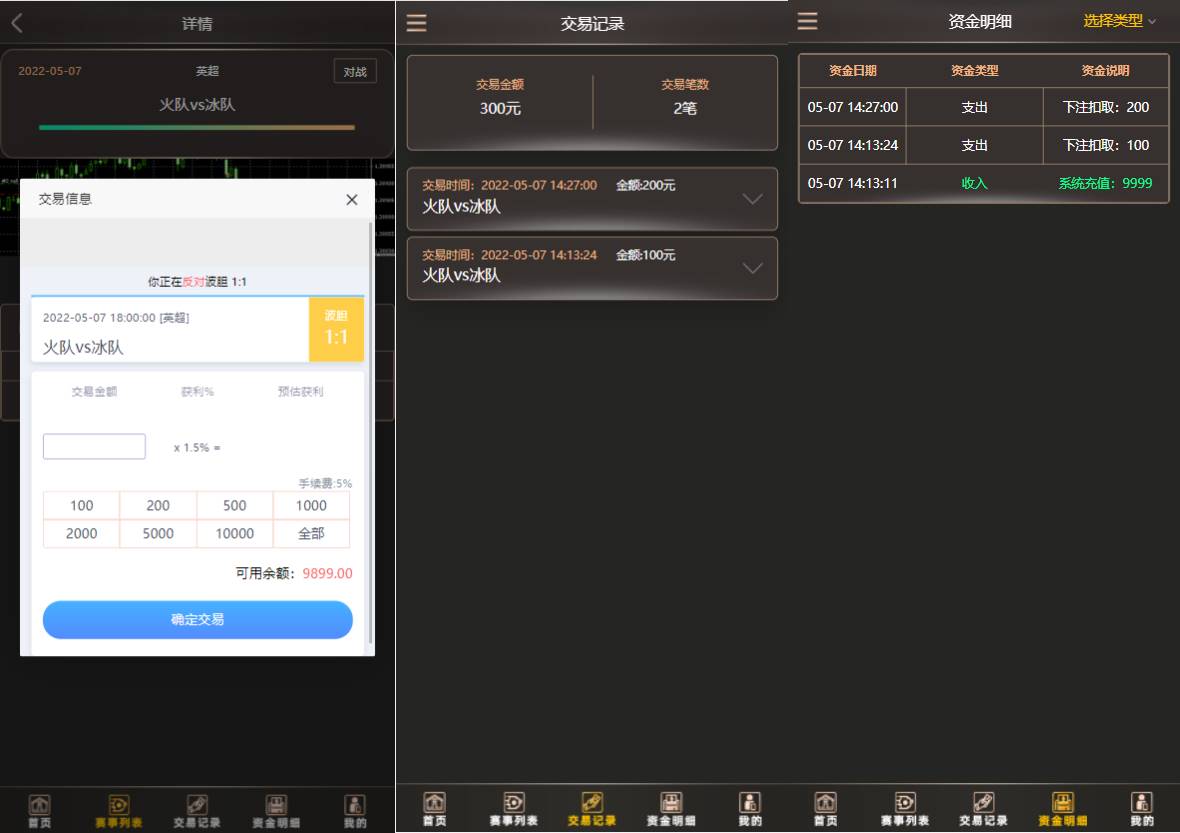Select row 05-07 14:27:00 in funds table
Image resolution: width=1180 pixels, height=833 pixels.
(984, 107)
